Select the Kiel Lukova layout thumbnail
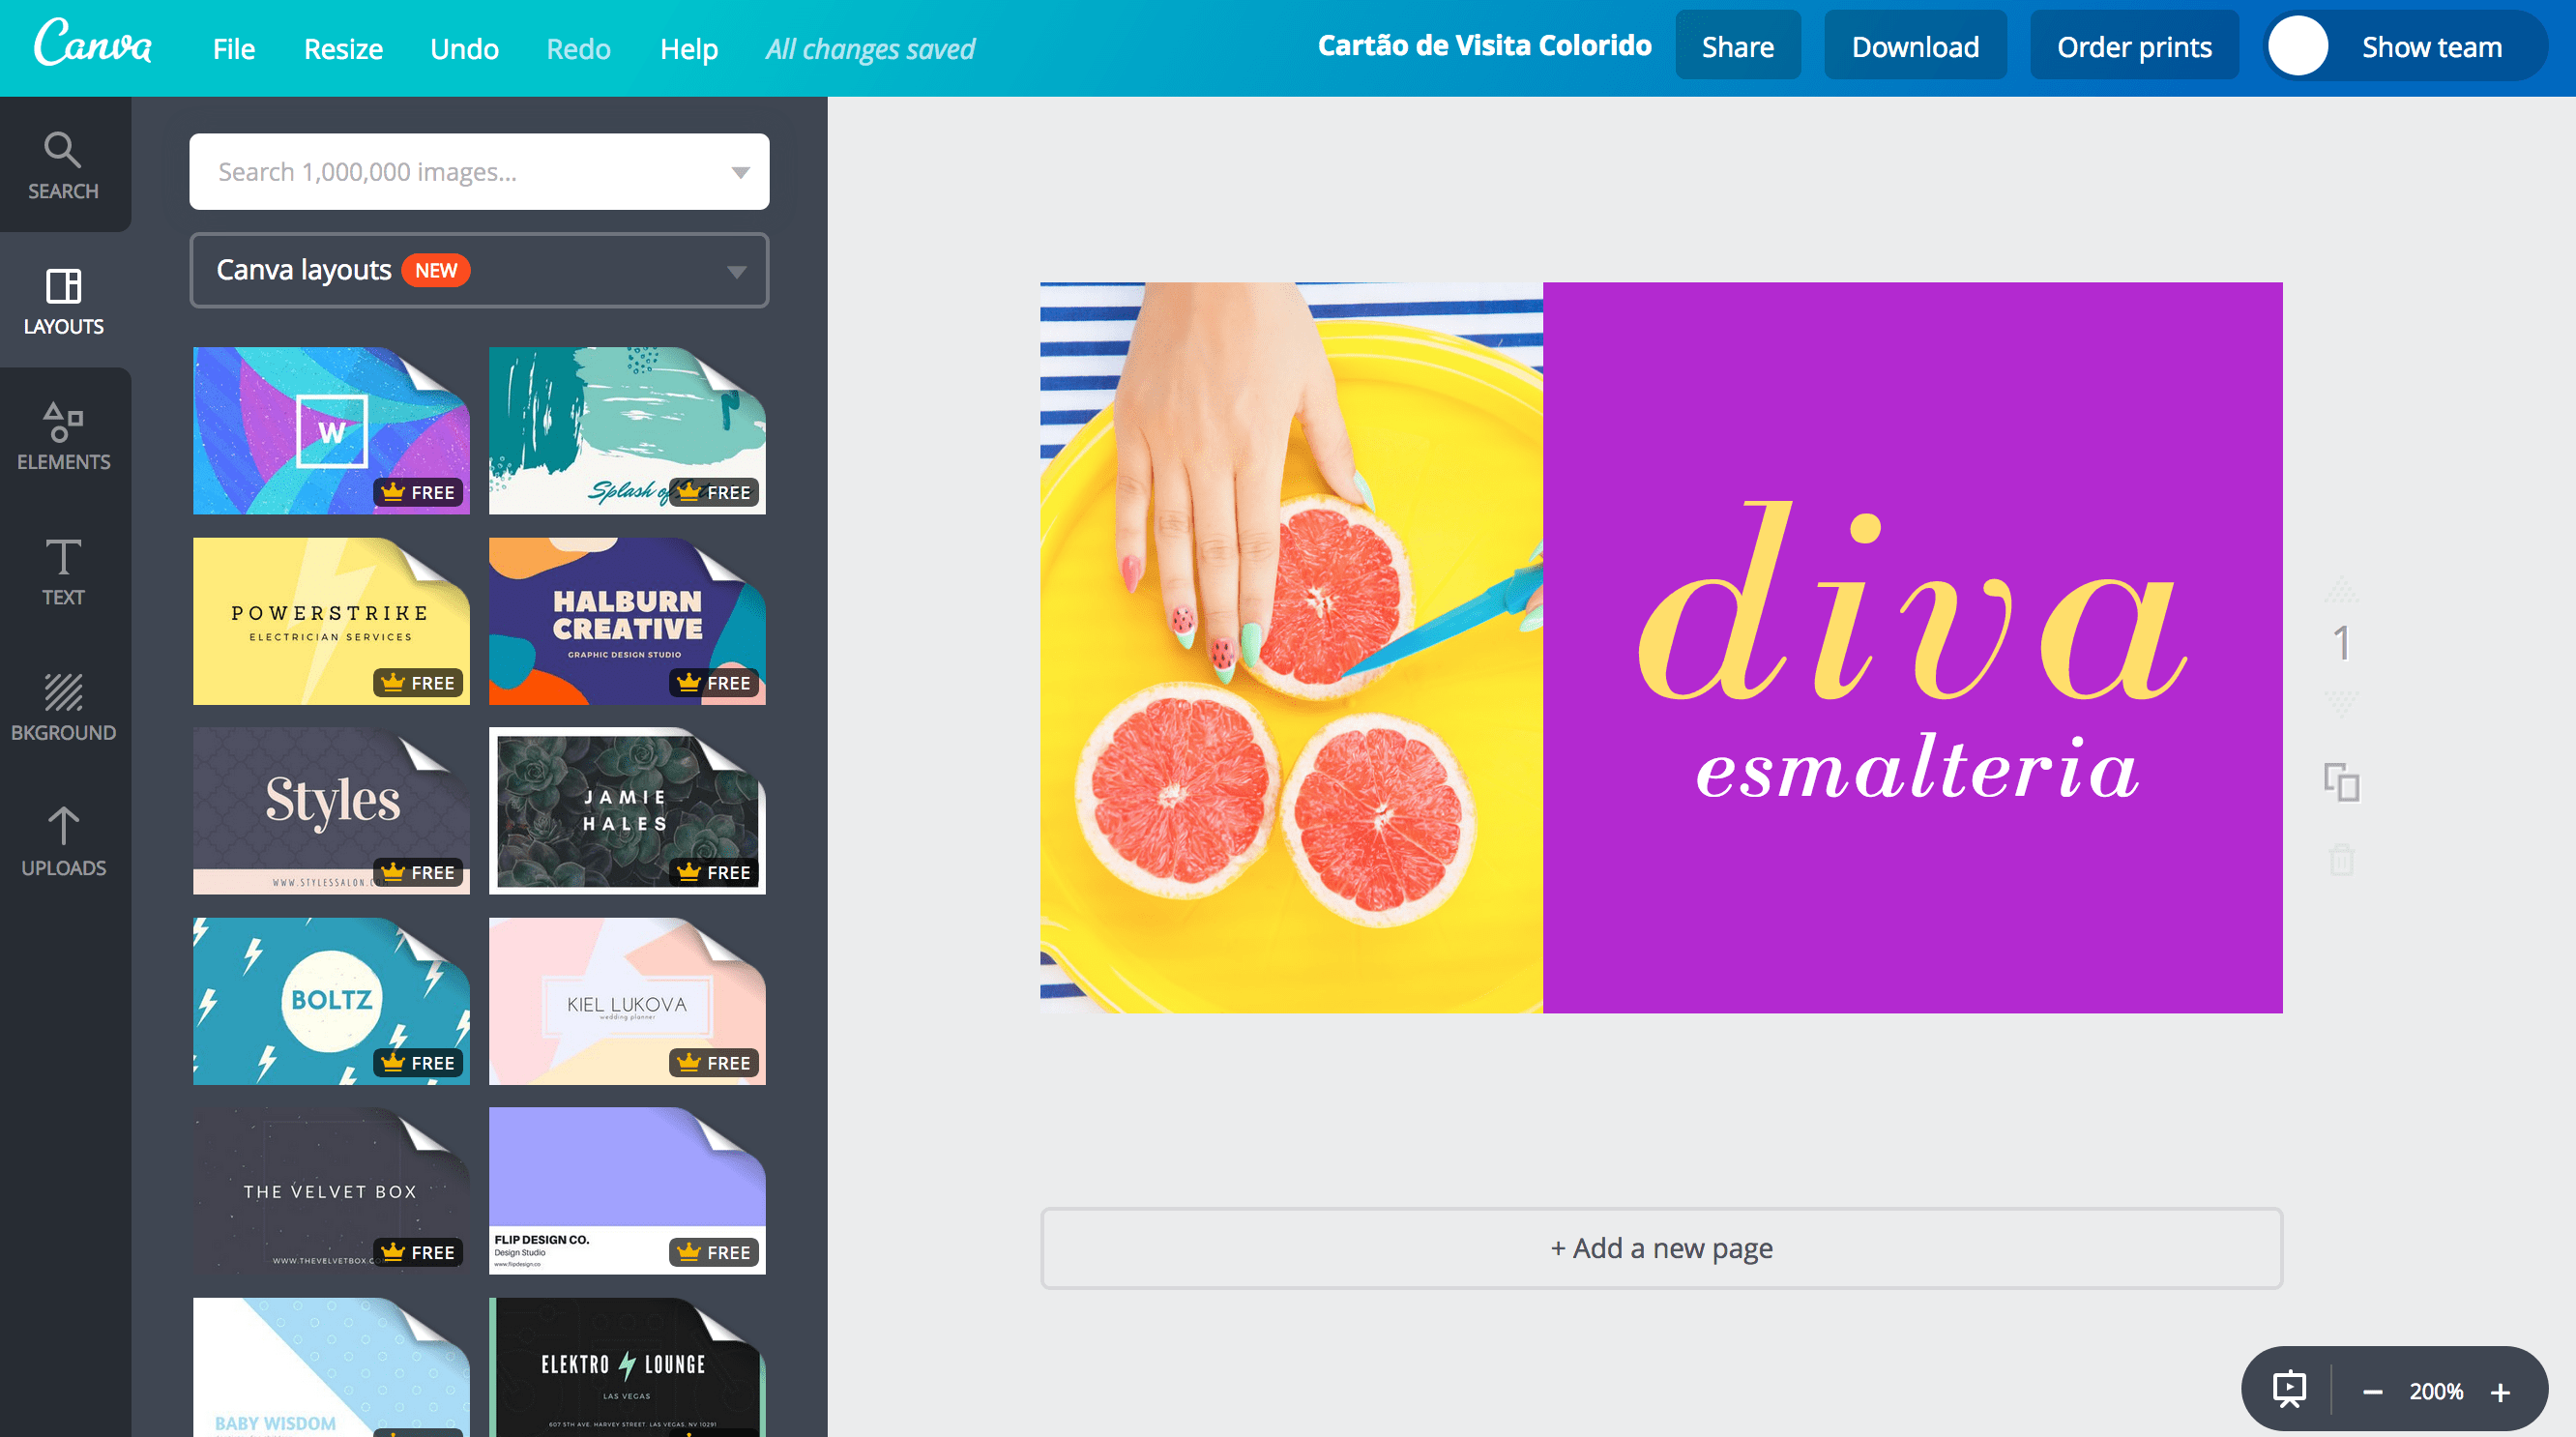This screenshot has height=1437, width=2576. pos(627,1001)
